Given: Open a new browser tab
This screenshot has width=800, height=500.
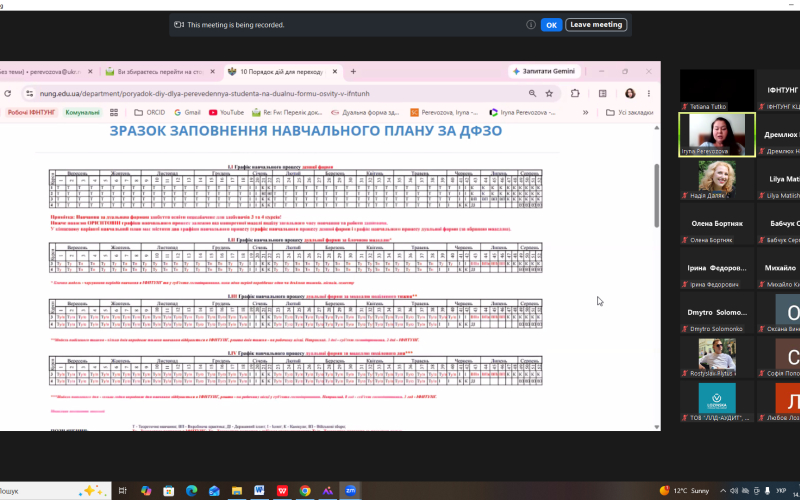Looking at the screenshot, I should [x=353, y=72].
